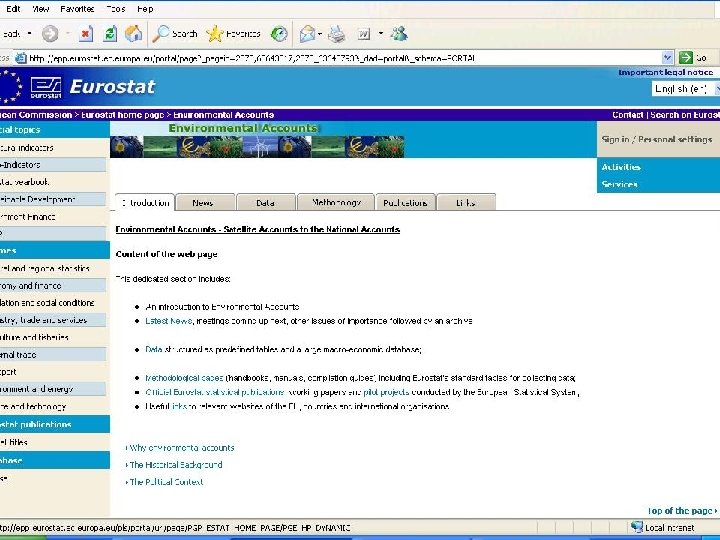Switch to the News tab

tap(205, 202)
